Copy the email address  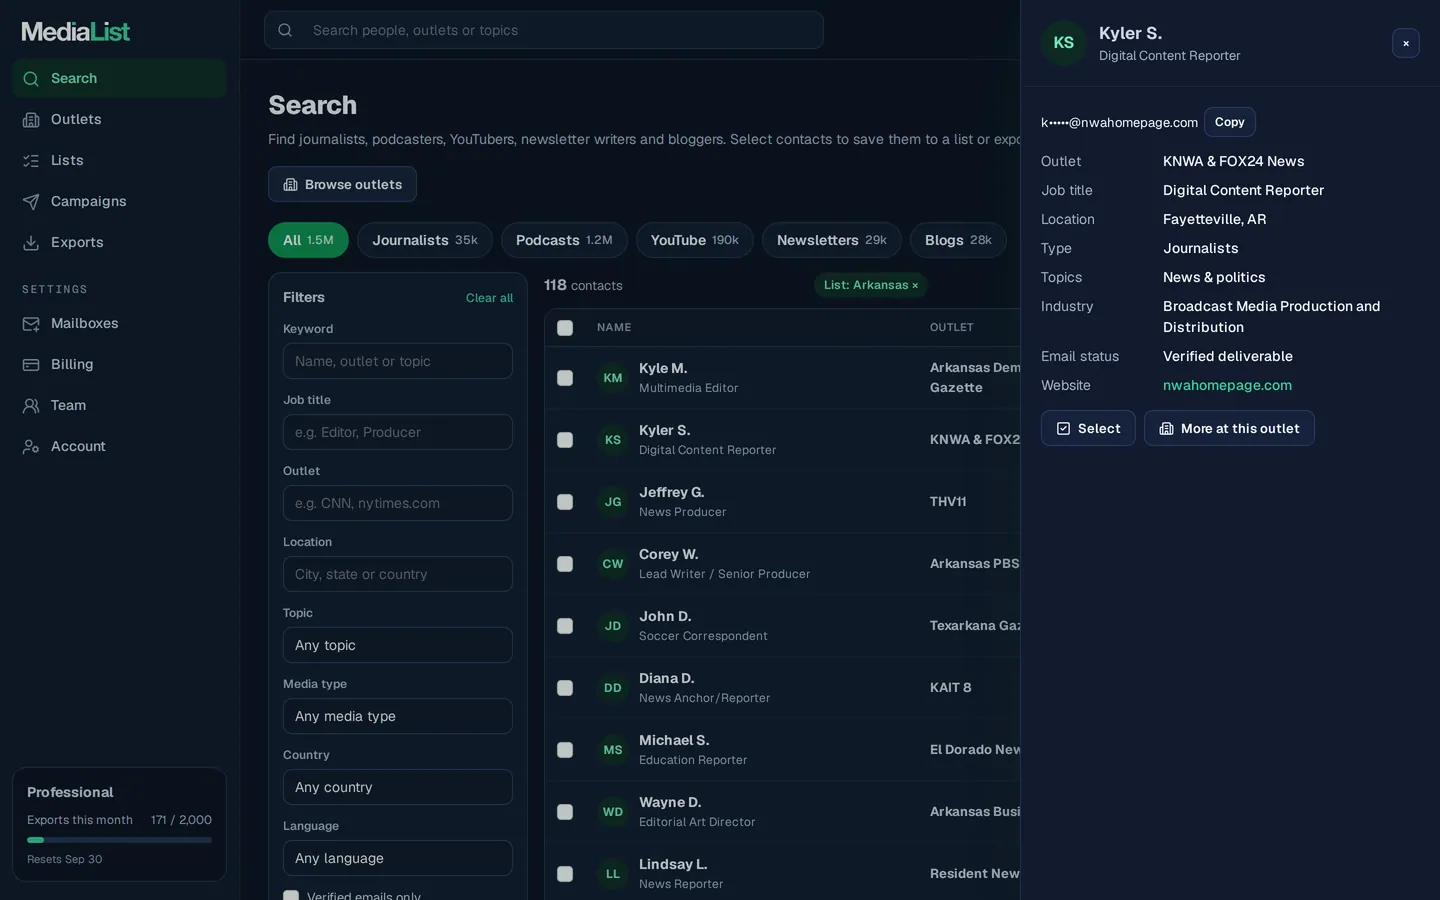click(1230, 122)
